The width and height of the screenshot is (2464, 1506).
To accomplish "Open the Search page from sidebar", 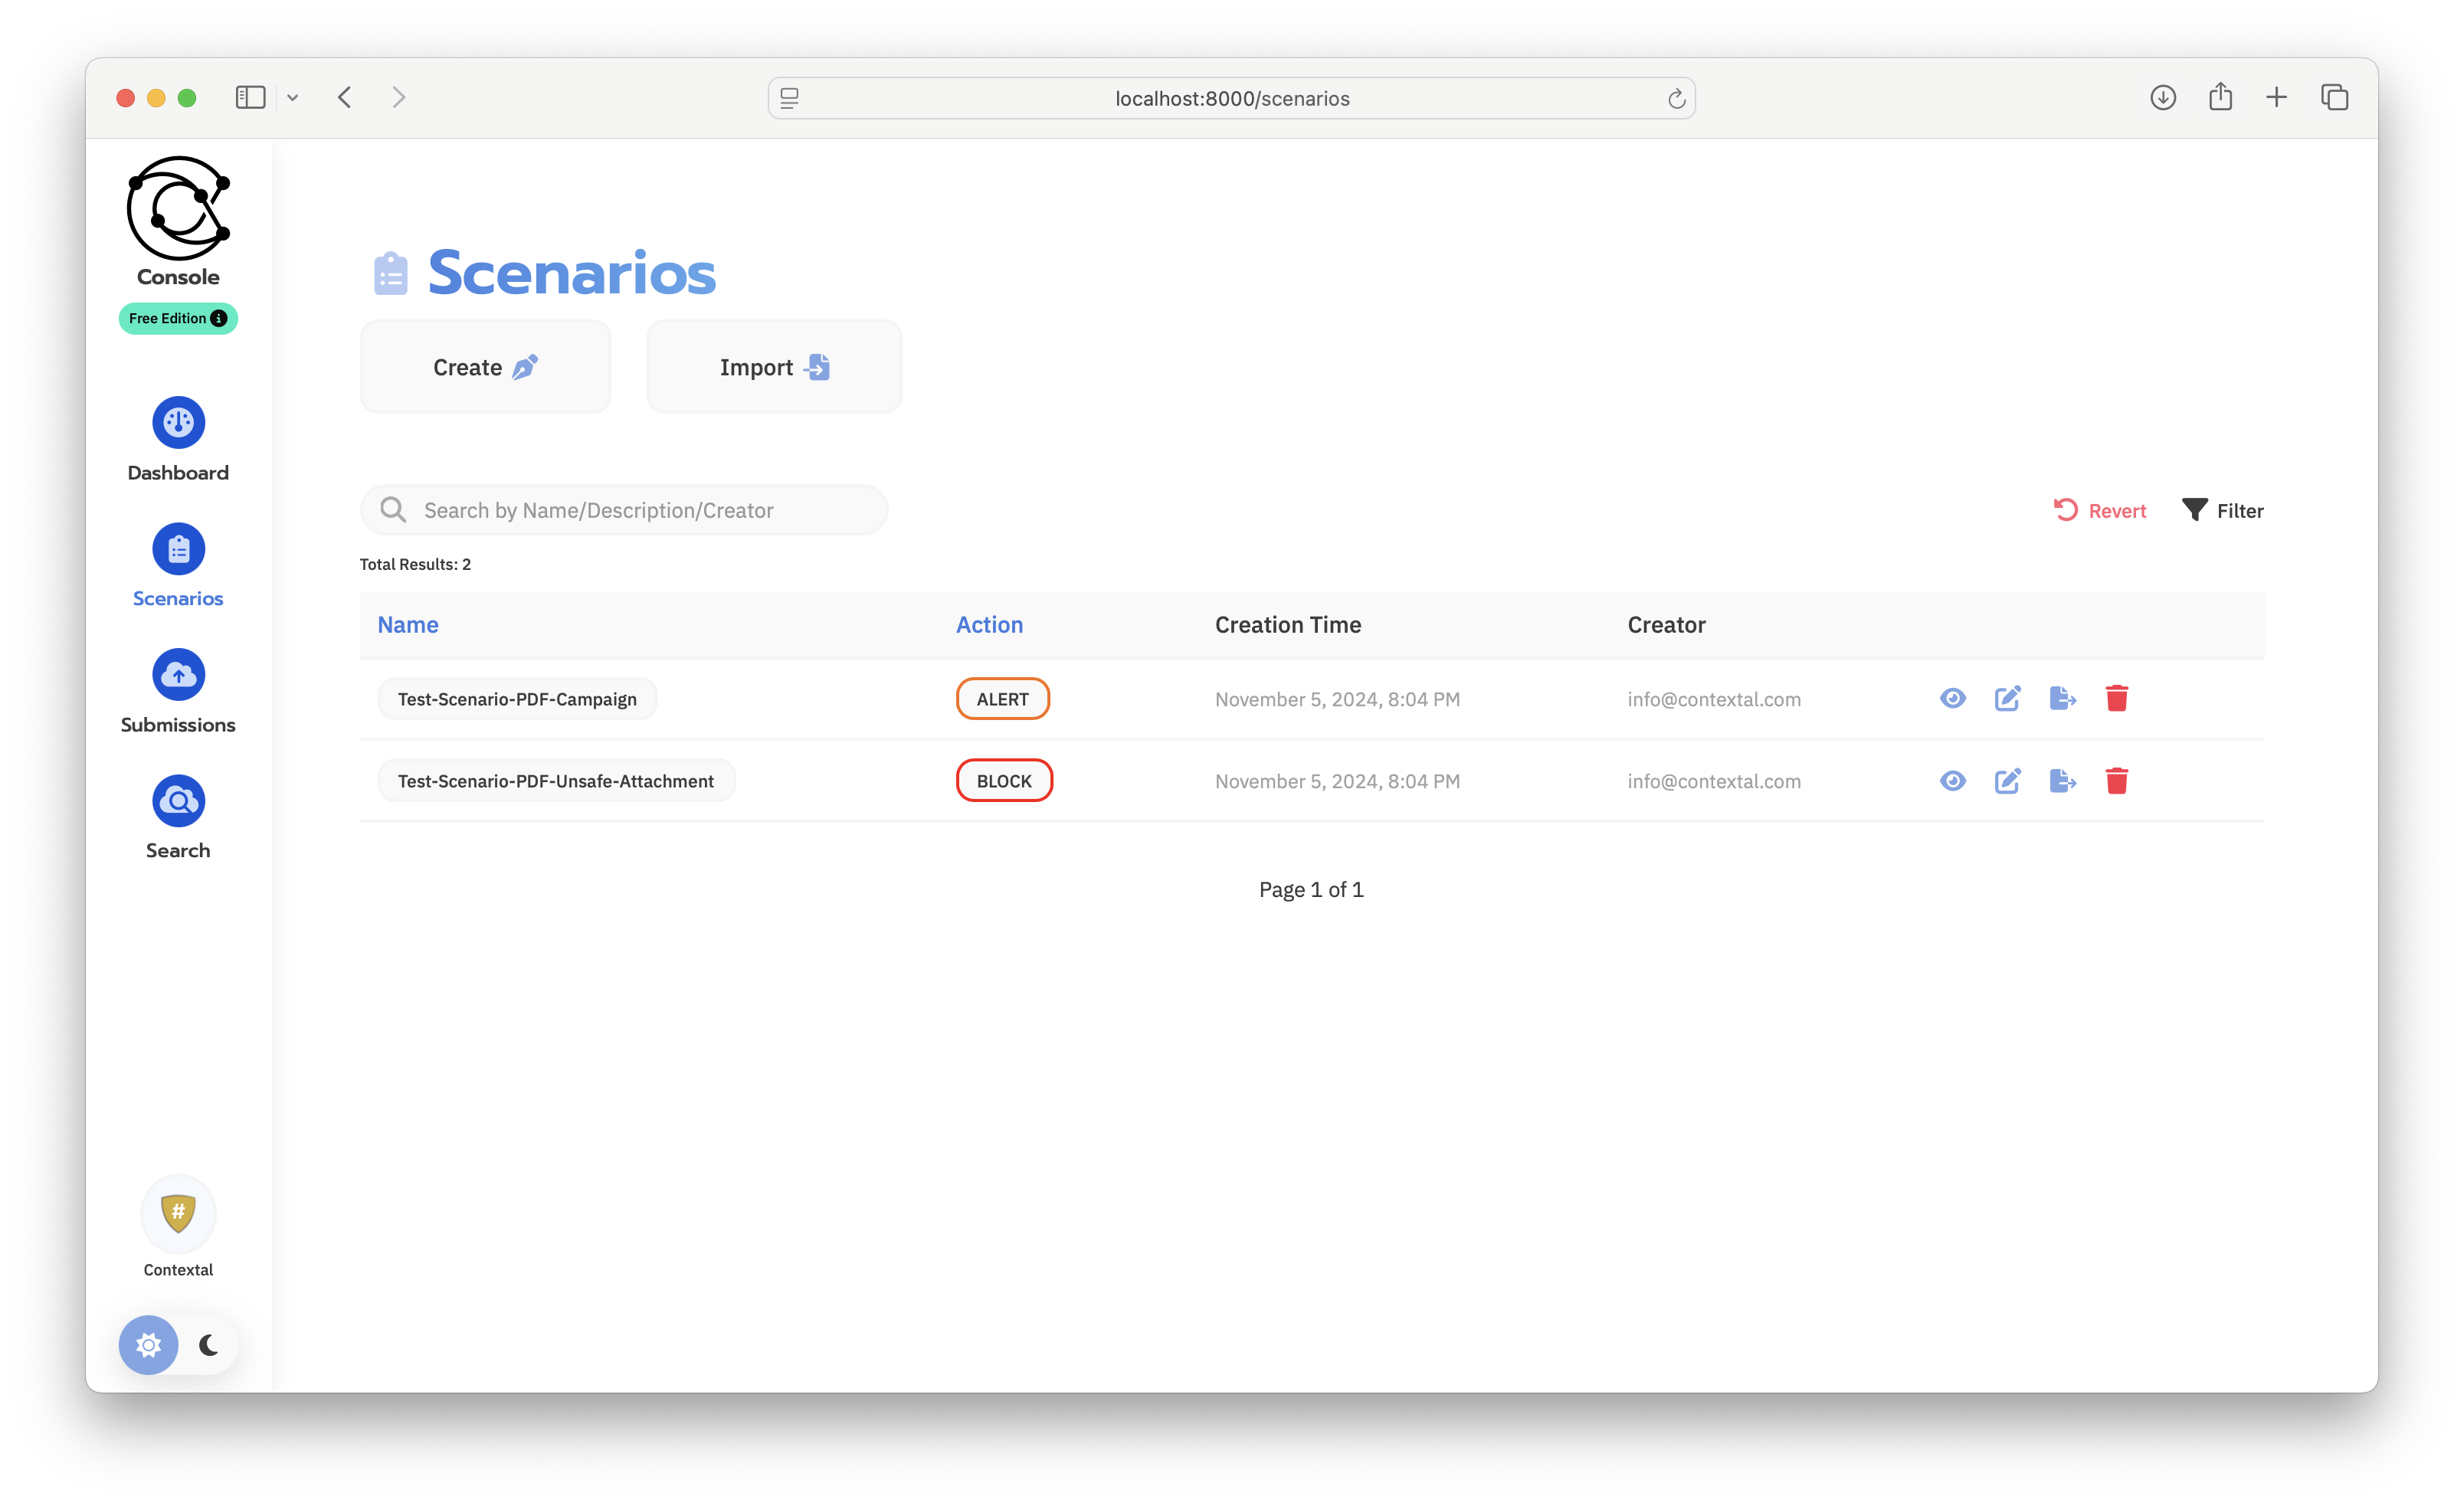I will [x=178, y=801].
